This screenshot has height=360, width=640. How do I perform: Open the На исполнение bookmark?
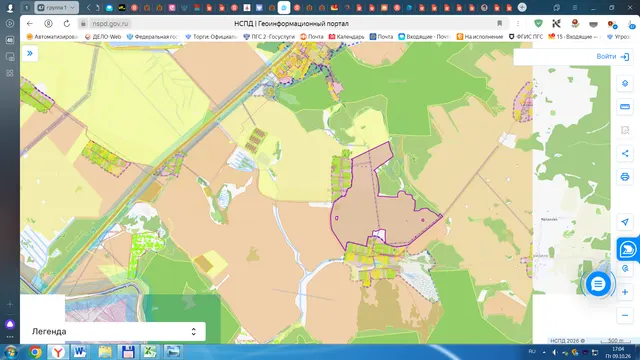[480, 36]
